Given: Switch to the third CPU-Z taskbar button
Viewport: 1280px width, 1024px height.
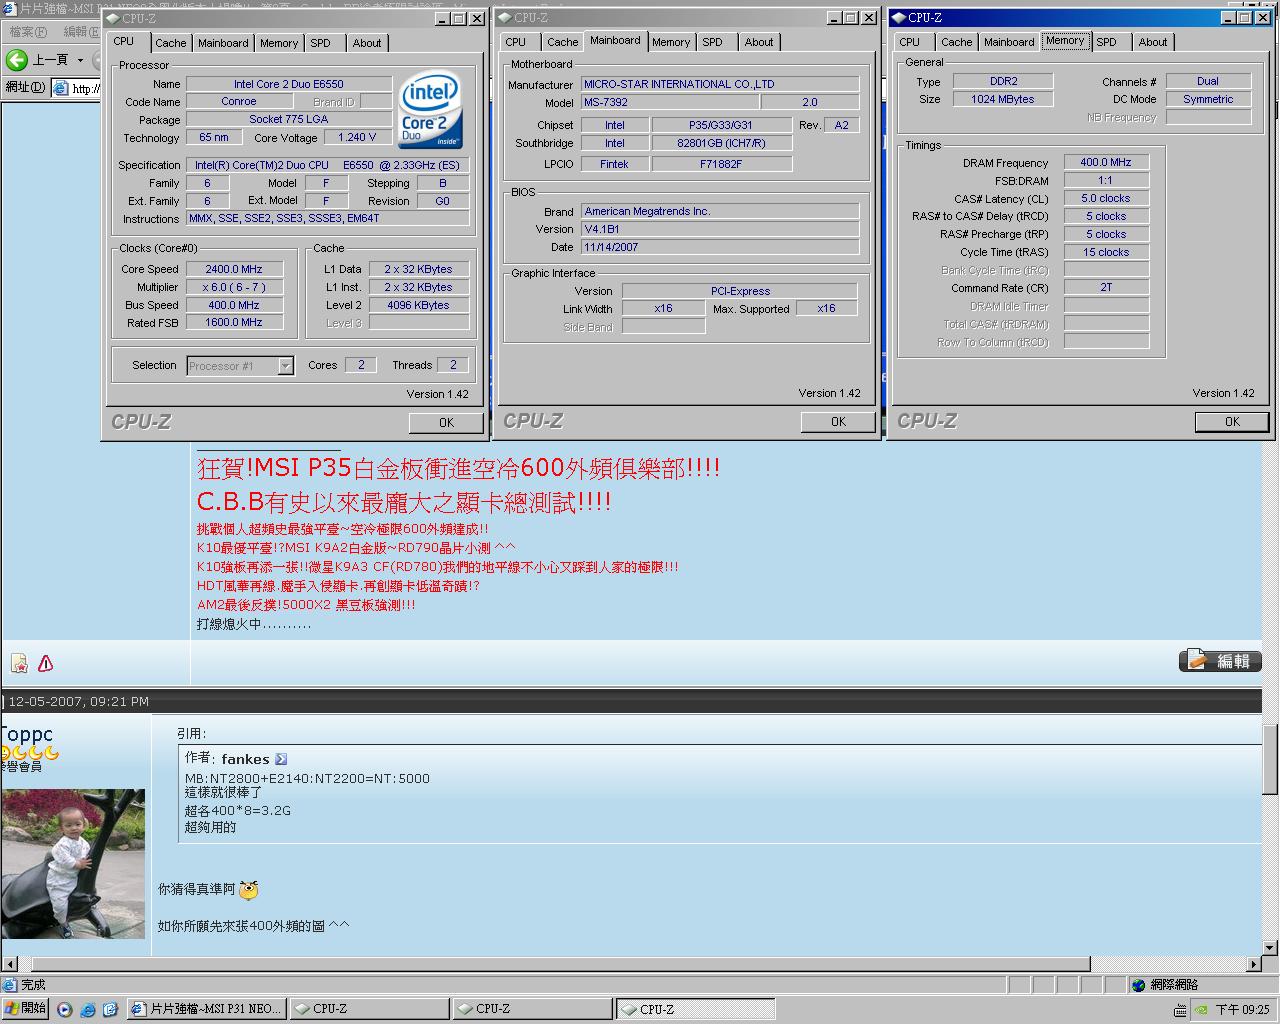Looking at the screenshot, I should [695, 1009].
